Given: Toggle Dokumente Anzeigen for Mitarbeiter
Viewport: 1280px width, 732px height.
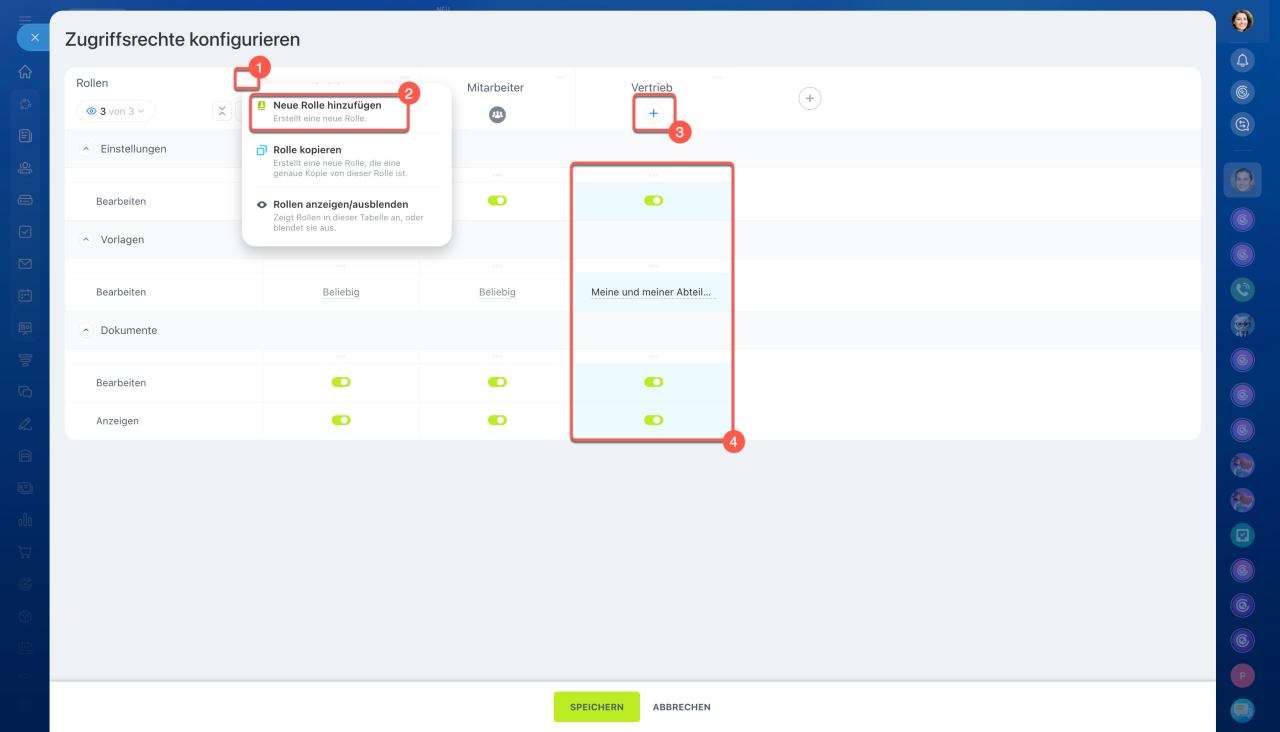Looking at the screenshot, I should tap(497, 420).
